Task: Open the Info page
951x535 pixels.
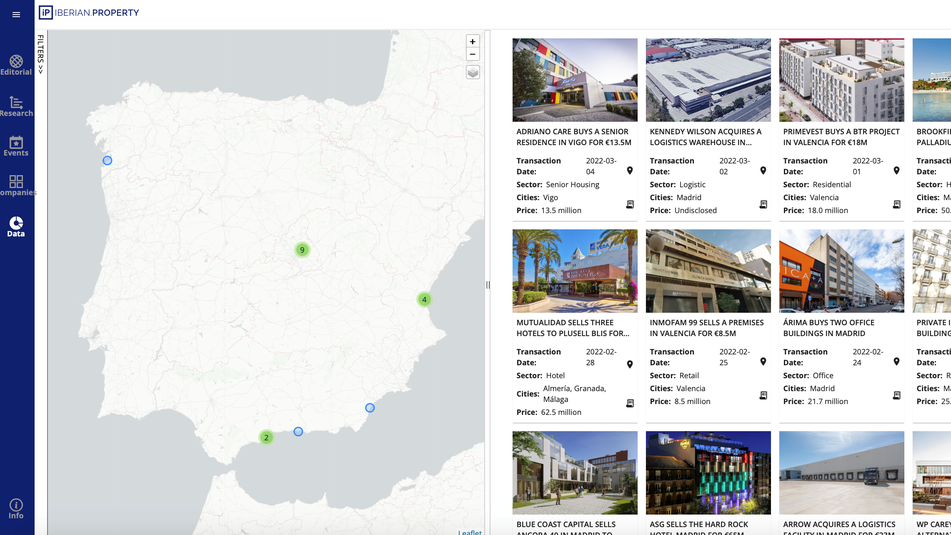Action: click(16, 509)
